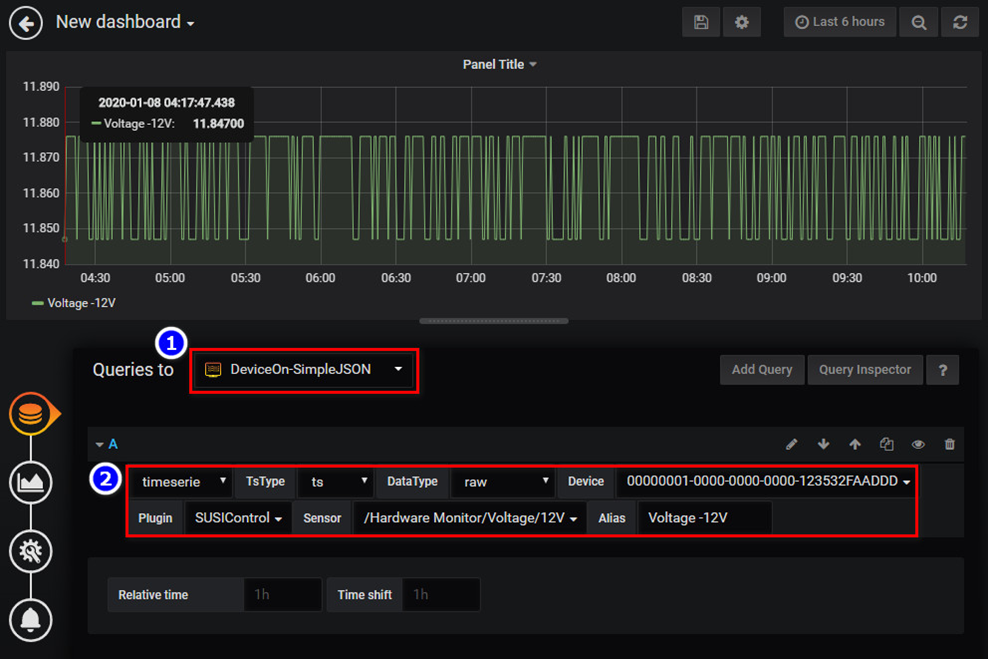Click the Add Query button
Screen dimensions: 988x659
tap(761, 370)
